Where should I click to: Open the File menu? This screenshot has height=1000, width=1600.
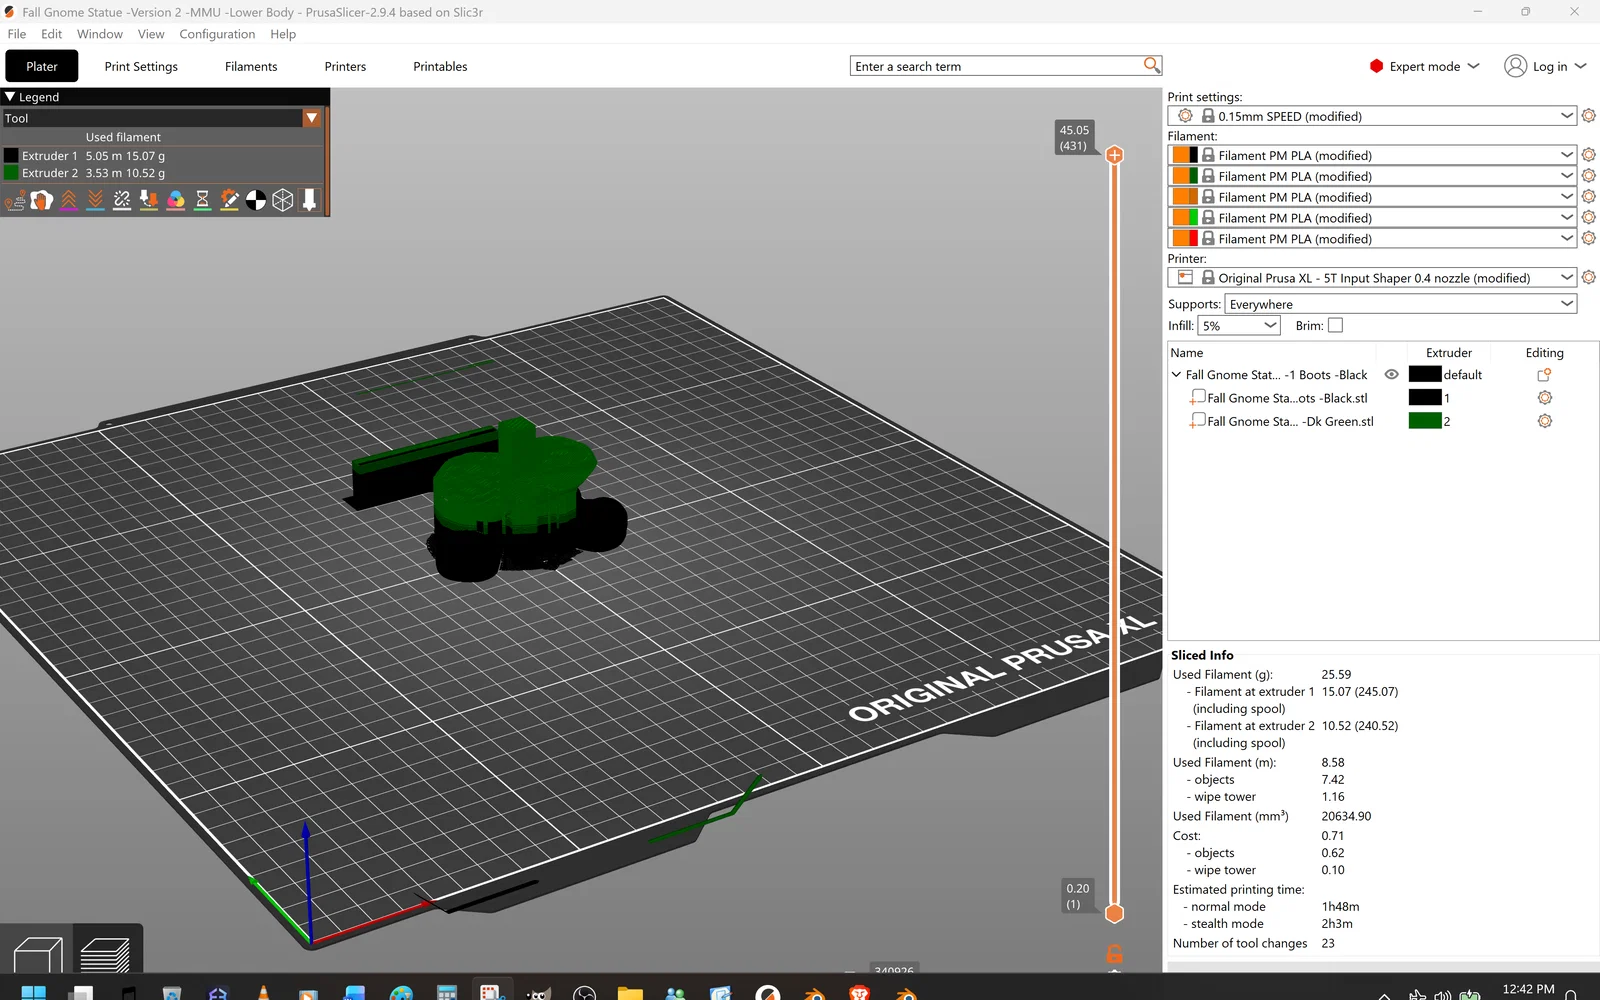[x=17, y=34]
